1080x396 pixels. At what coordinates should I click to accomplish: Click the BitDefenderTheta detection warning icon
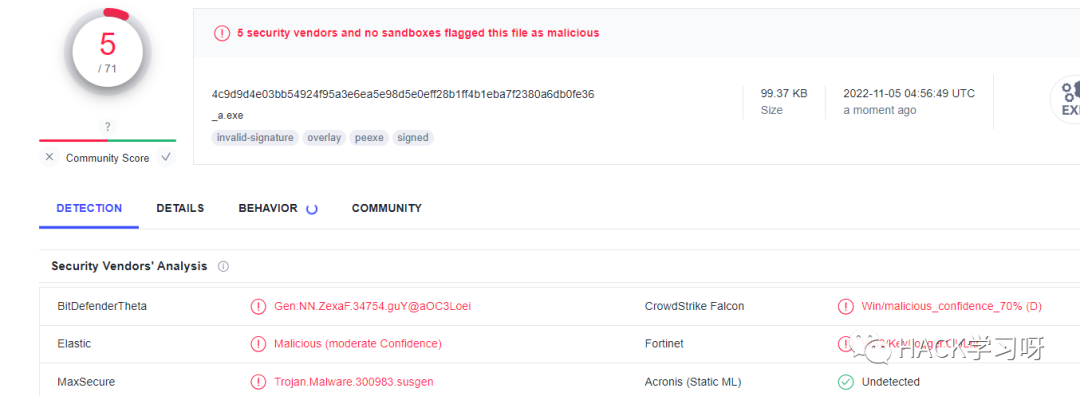pyautogui.click(x=258, y=306)
